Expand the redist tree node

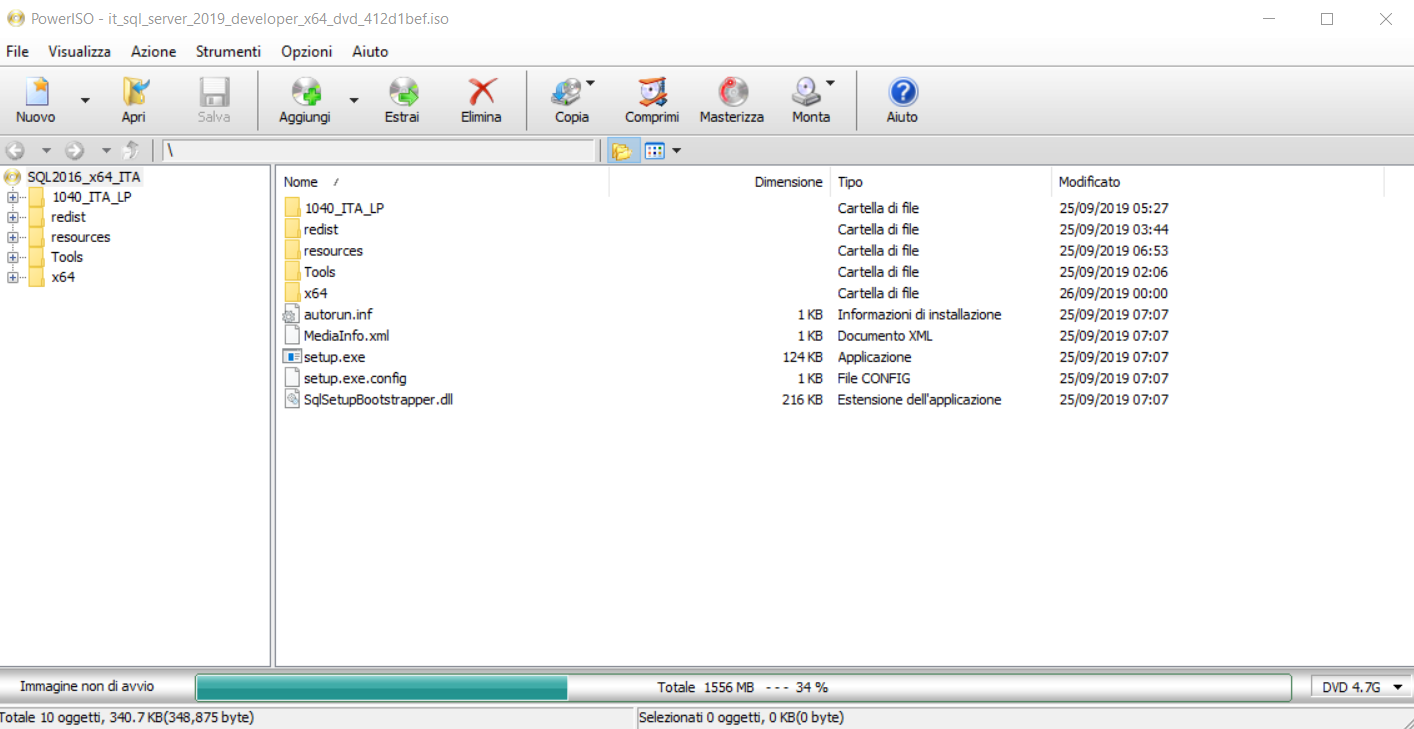12,217
